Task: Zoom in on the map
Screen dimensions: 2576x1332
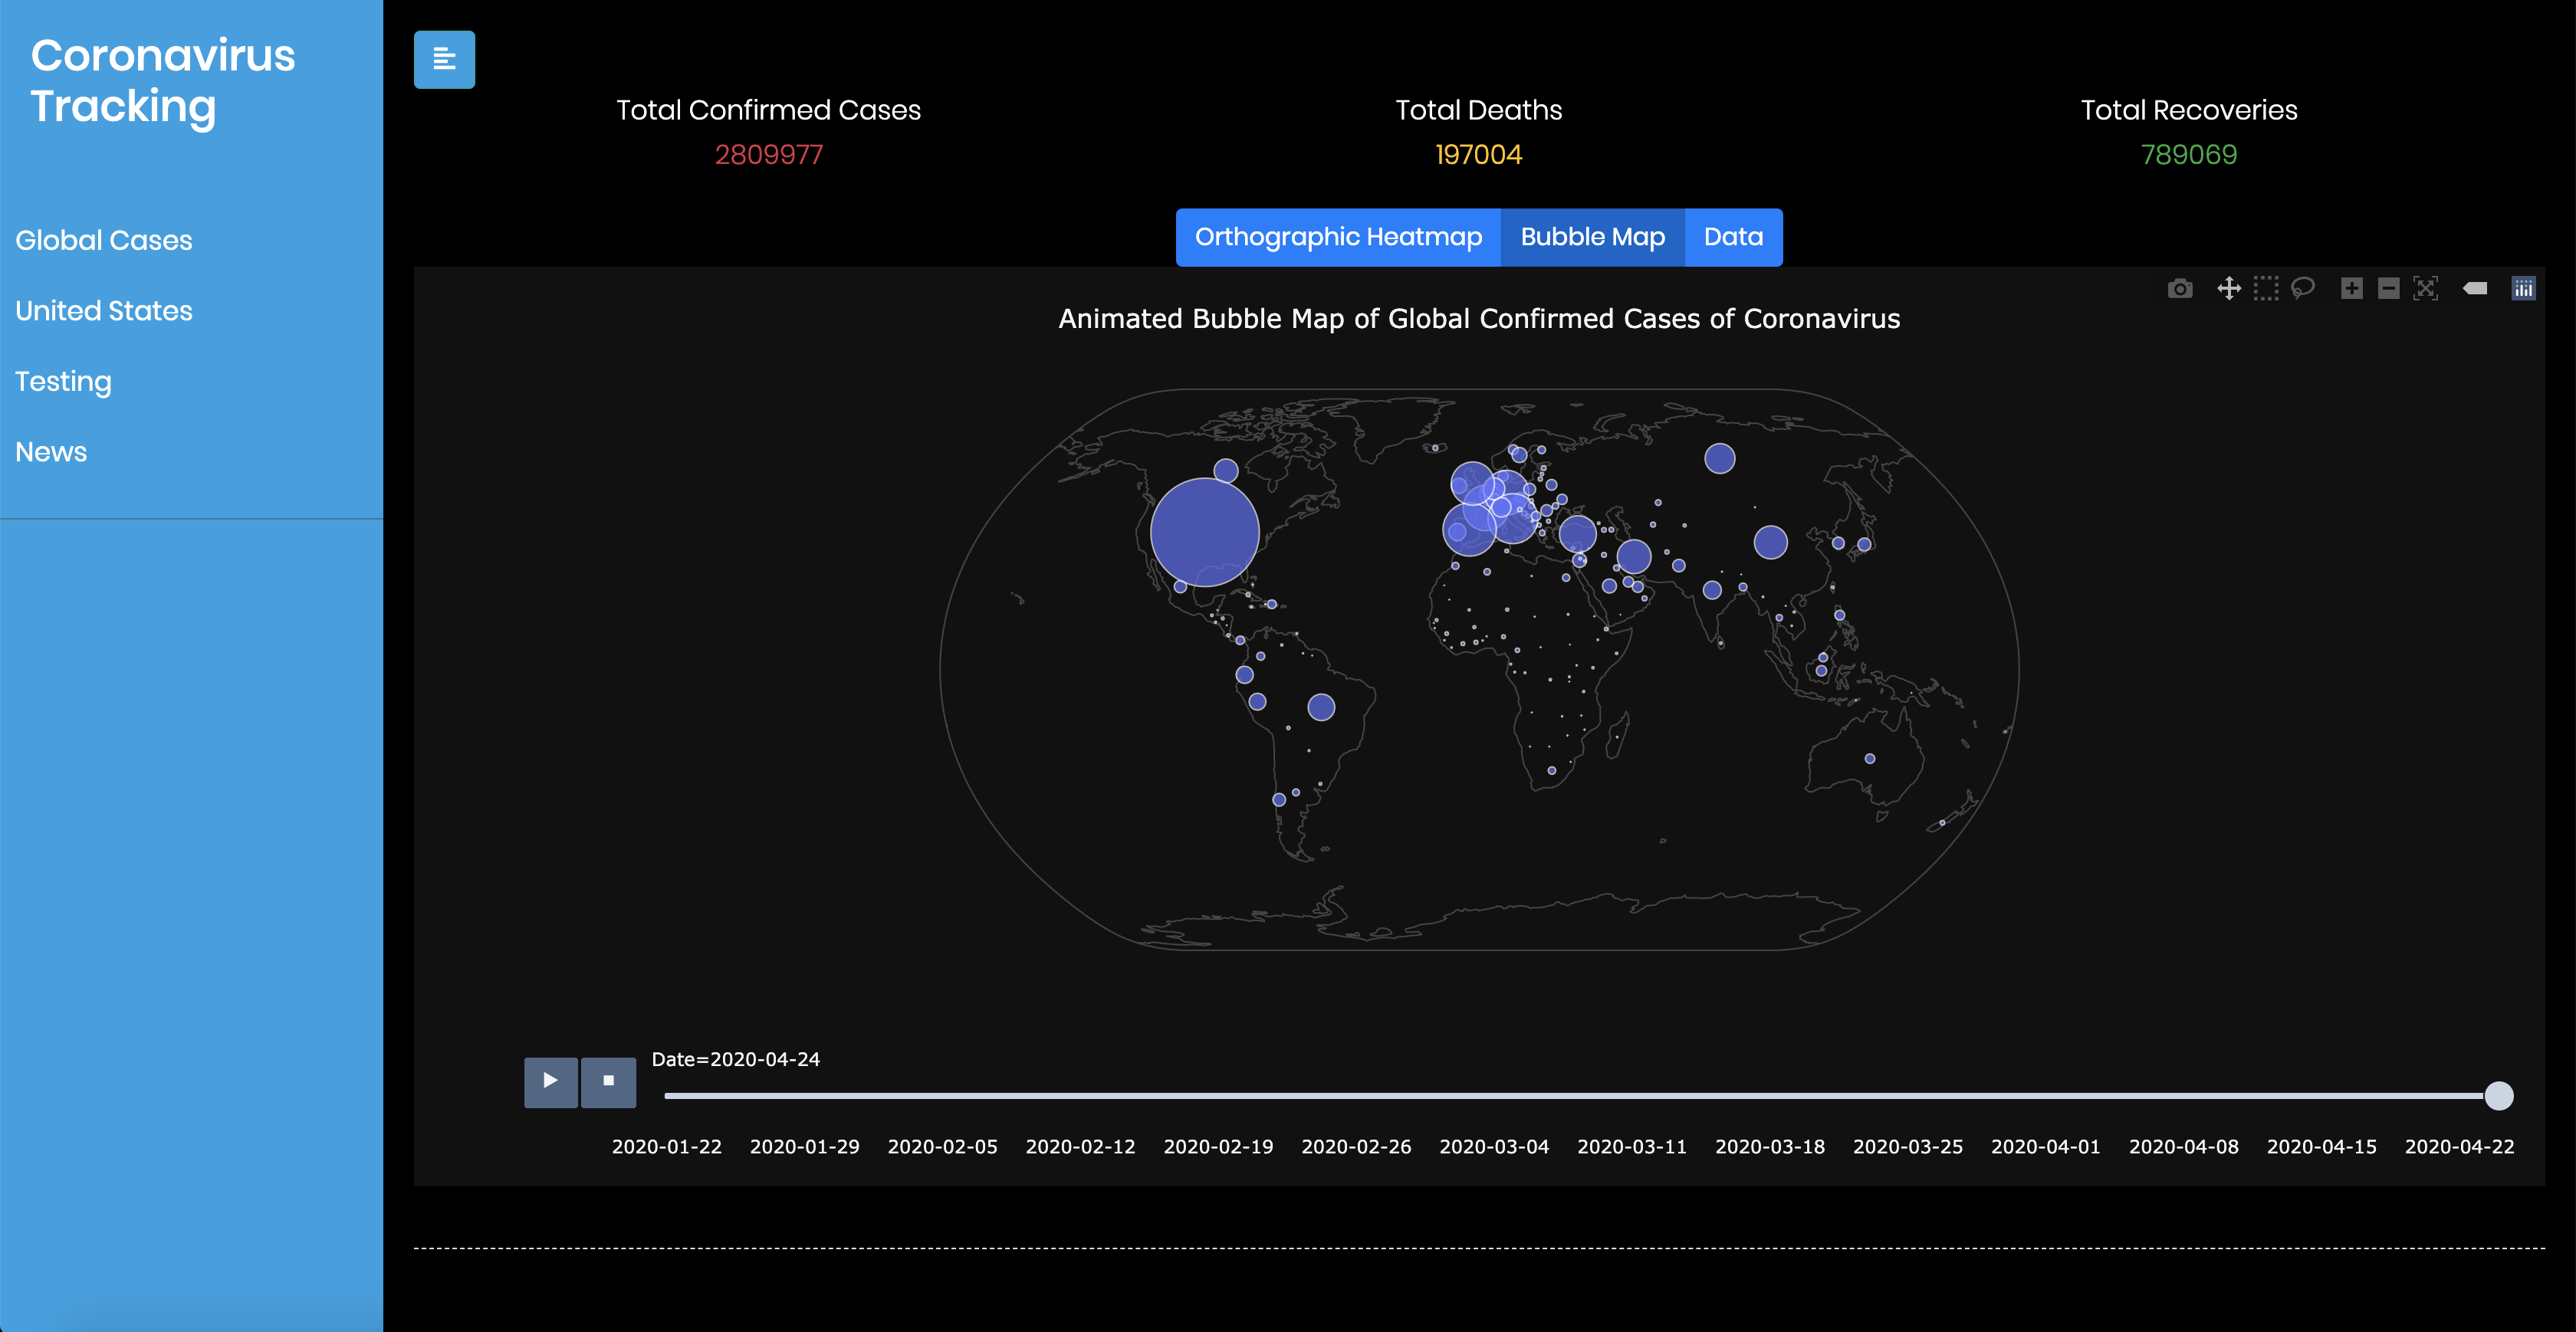Action: [x=2352, y=289]
